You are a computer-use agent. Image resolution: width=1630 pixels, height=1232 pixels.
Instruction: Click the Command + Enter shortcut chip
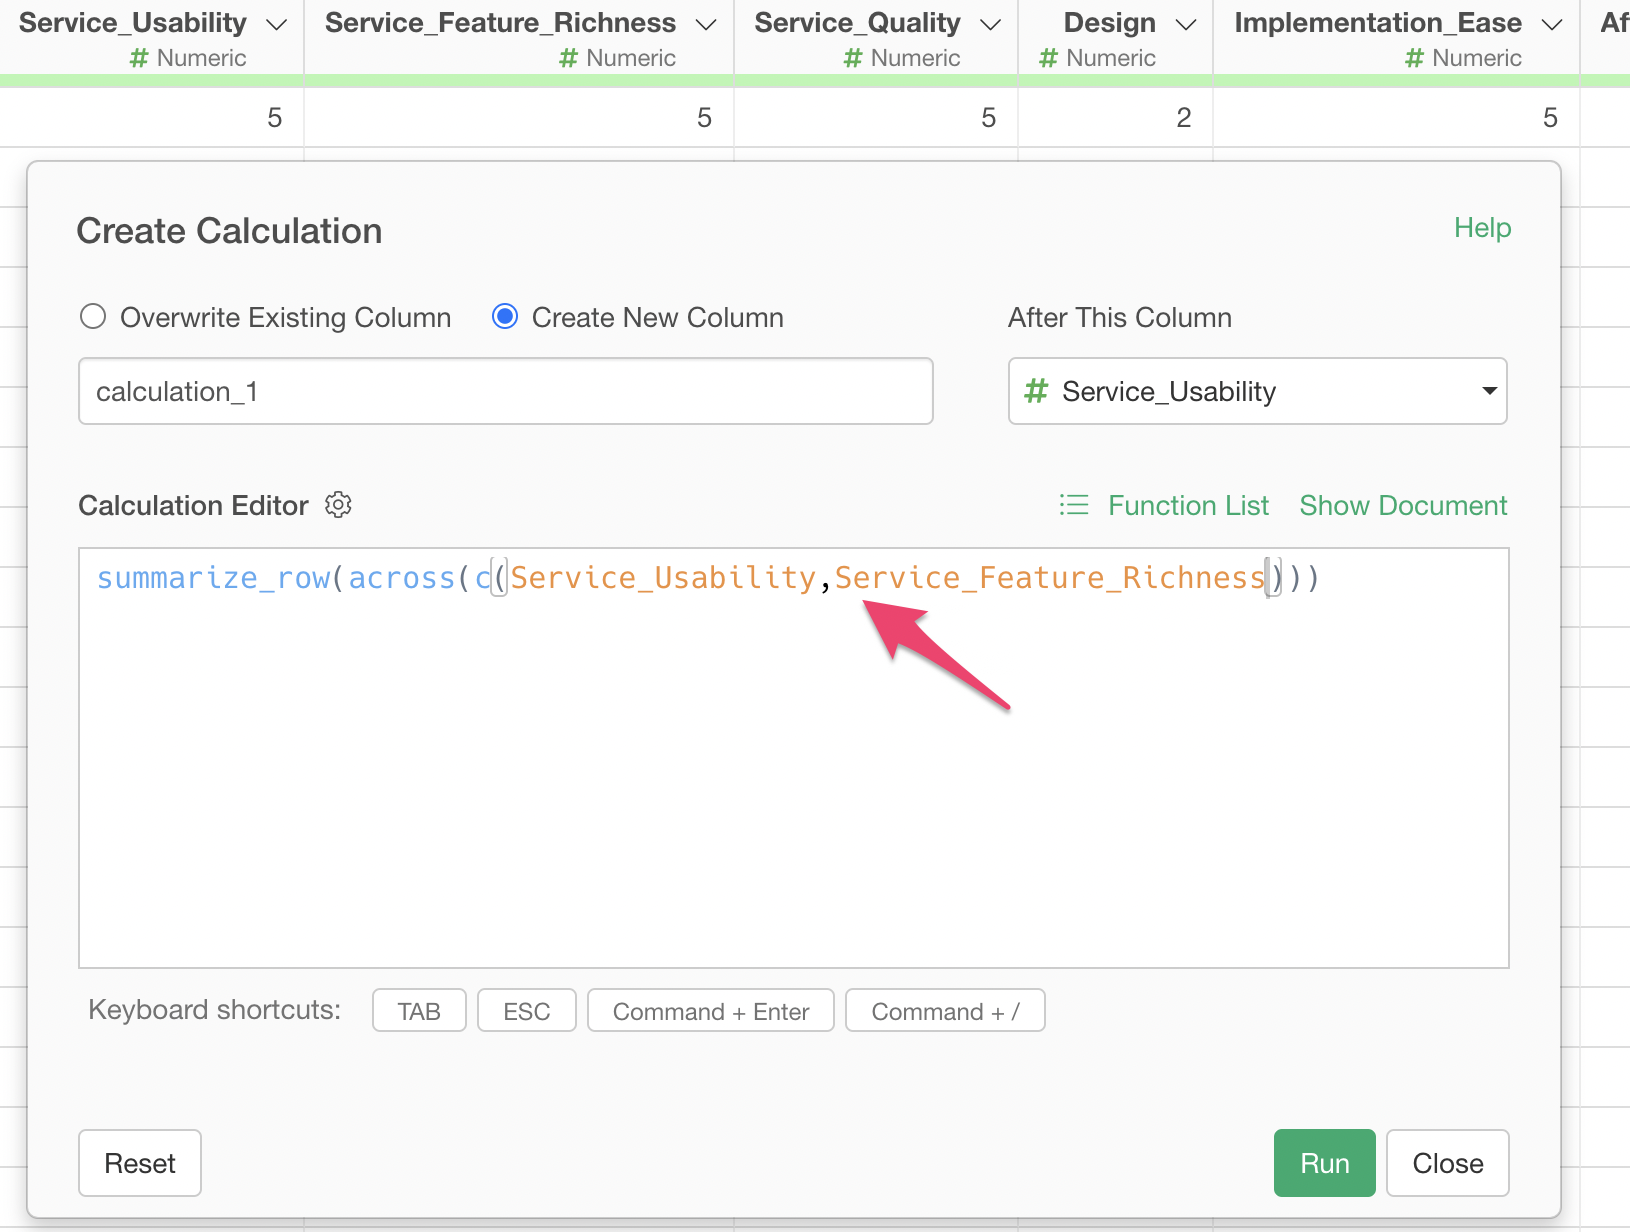tap(710, 1011)
